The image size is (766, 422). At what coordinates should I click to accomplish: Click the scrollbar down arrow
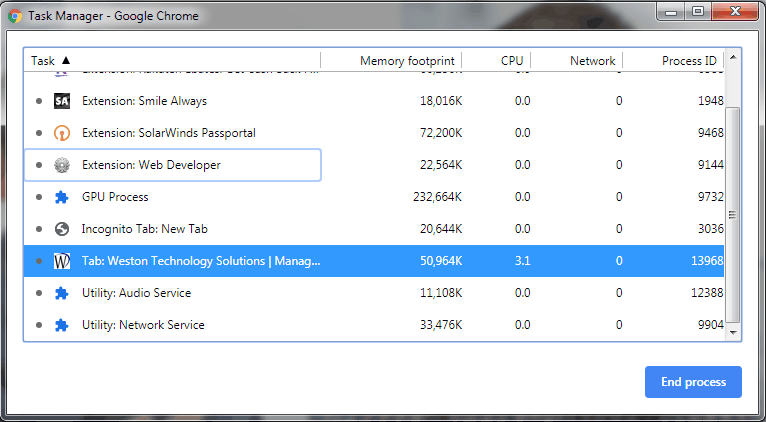(x=732, y=333)
